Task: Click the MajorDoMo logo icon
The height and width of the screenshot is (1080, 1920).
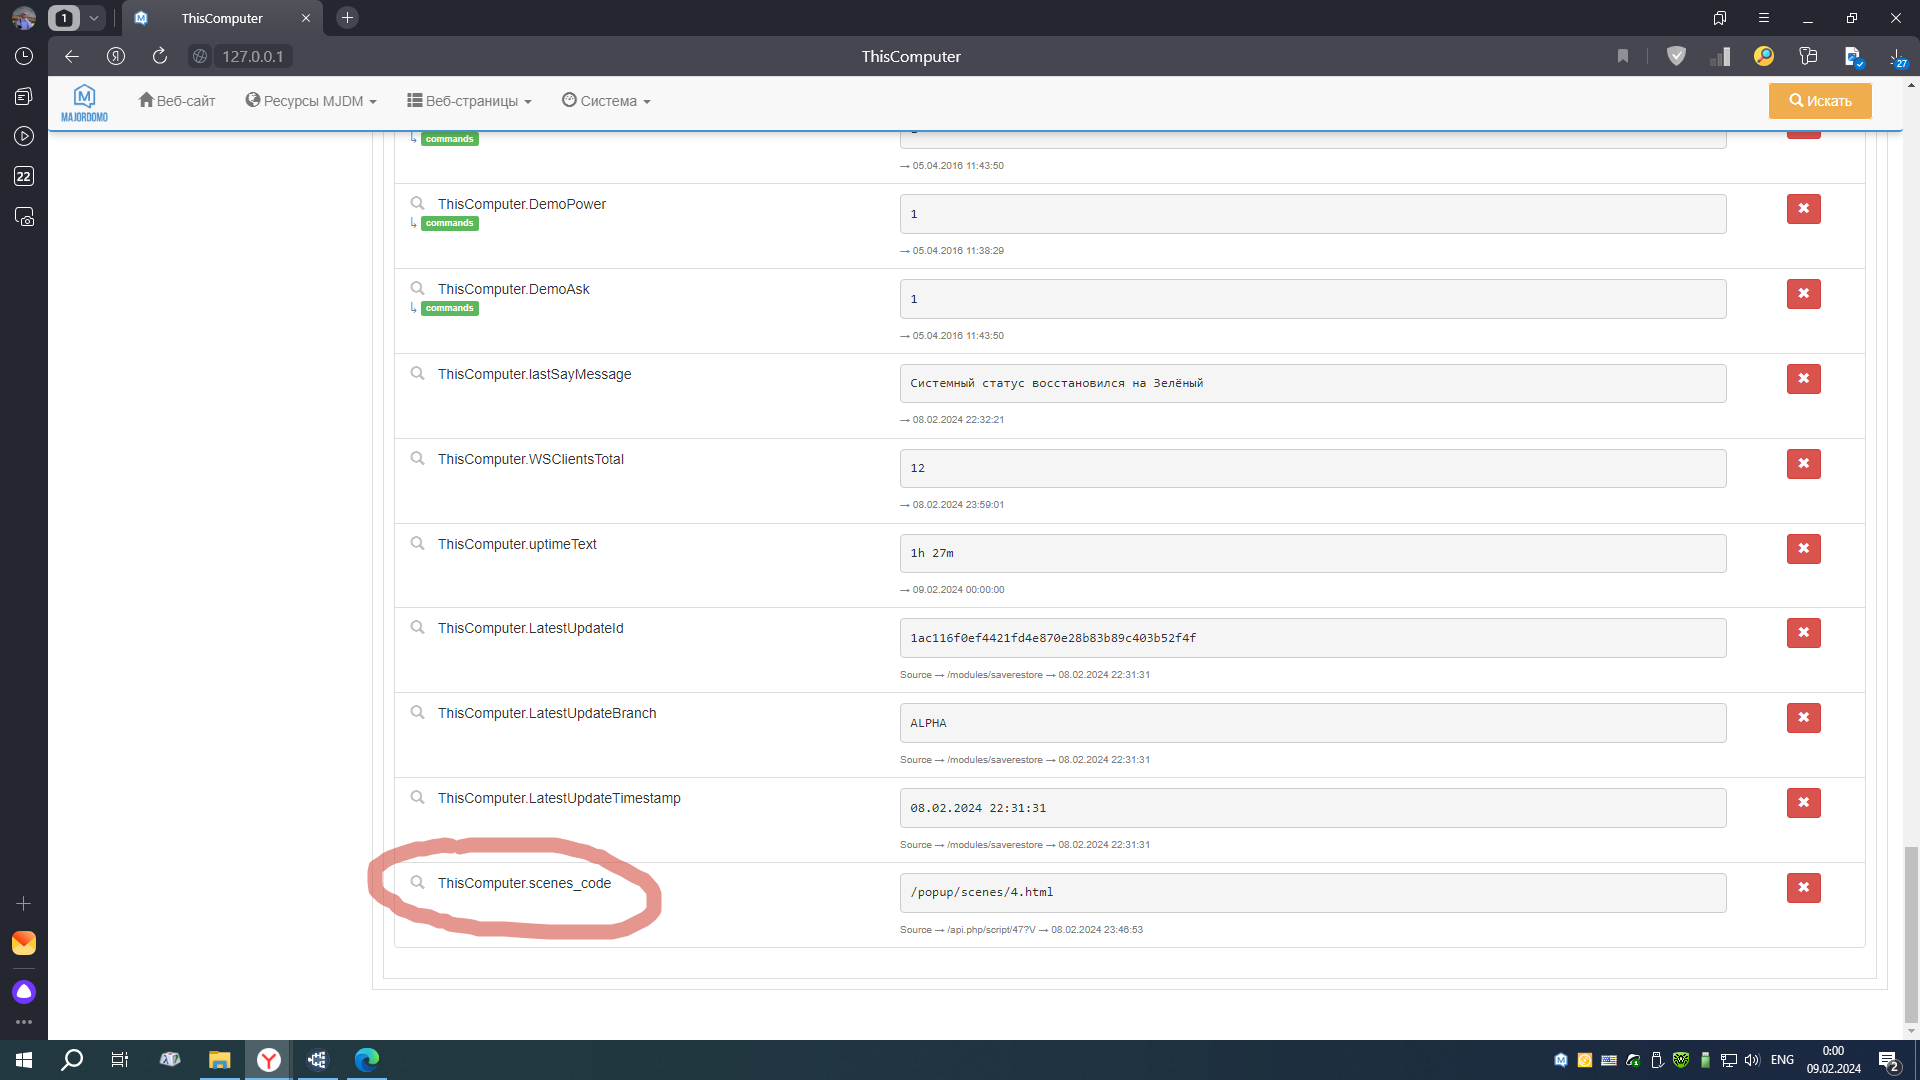Action: coord(84,102)
